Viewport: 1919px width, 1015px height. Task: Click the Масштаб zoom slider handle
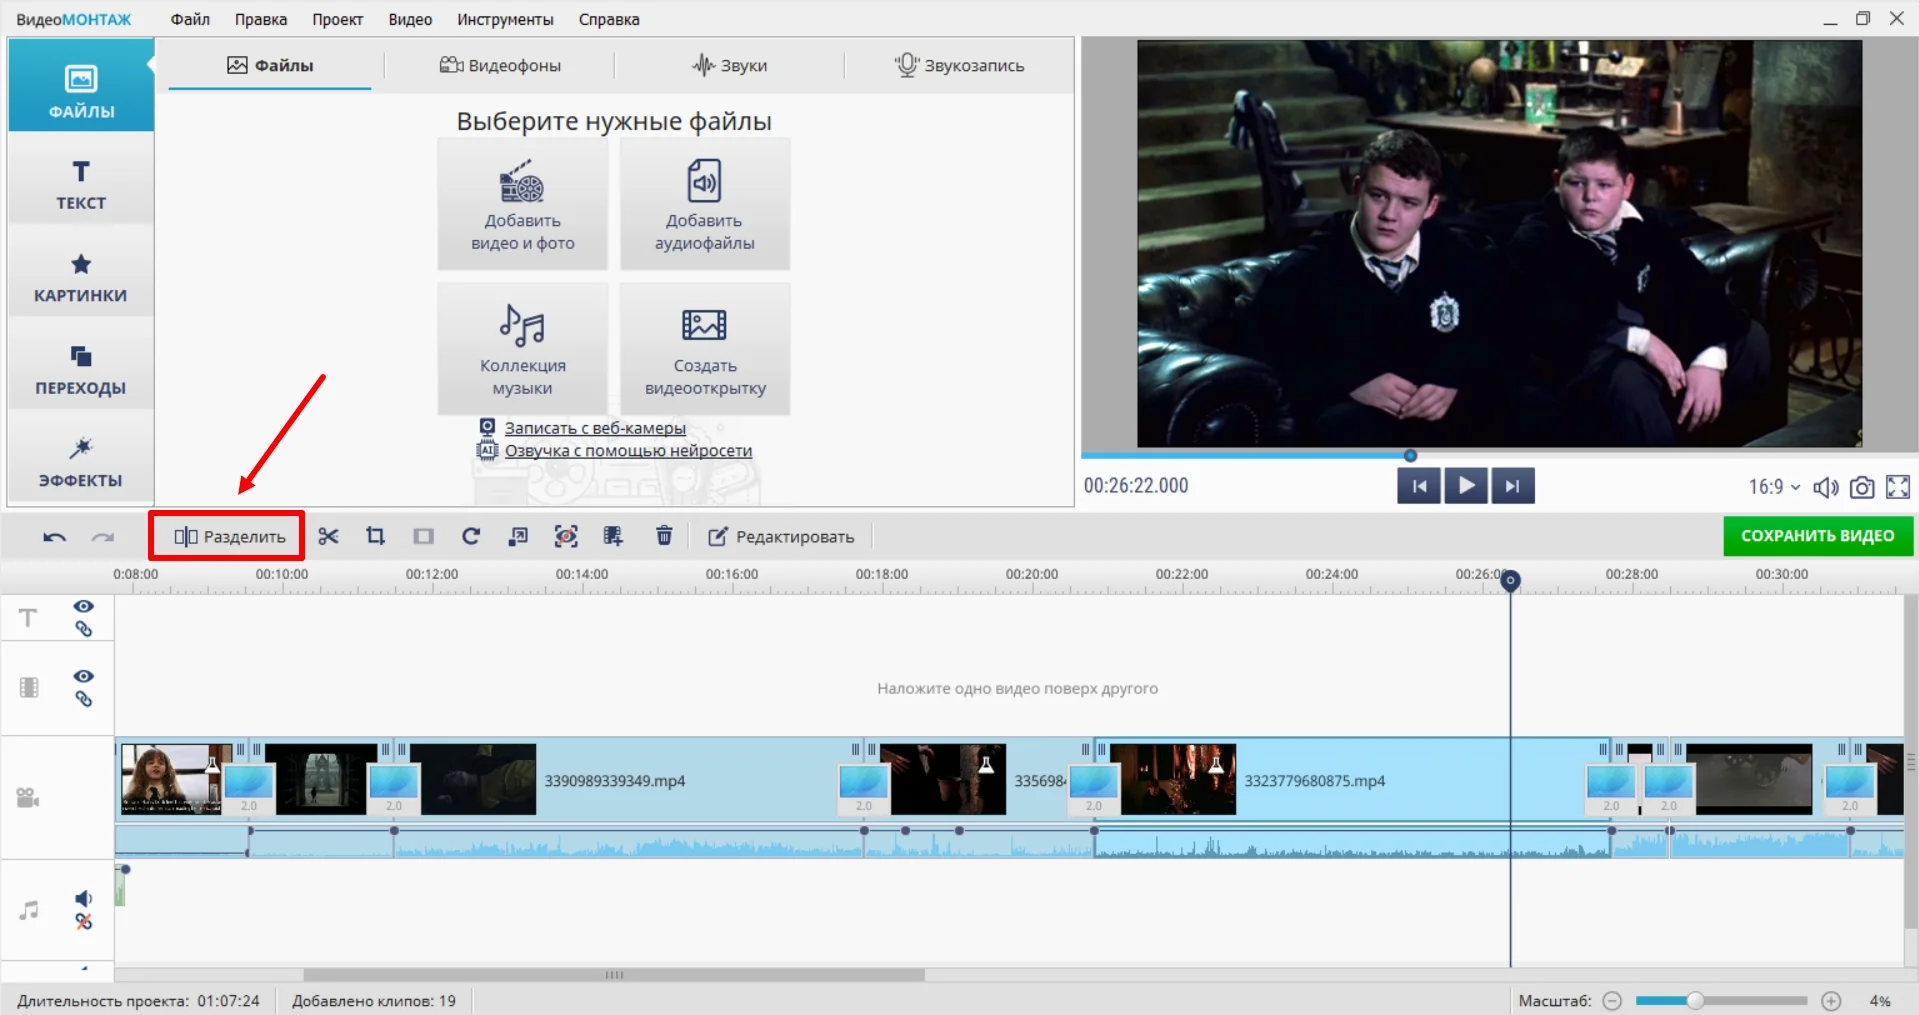click(x=1695, y=1001)
